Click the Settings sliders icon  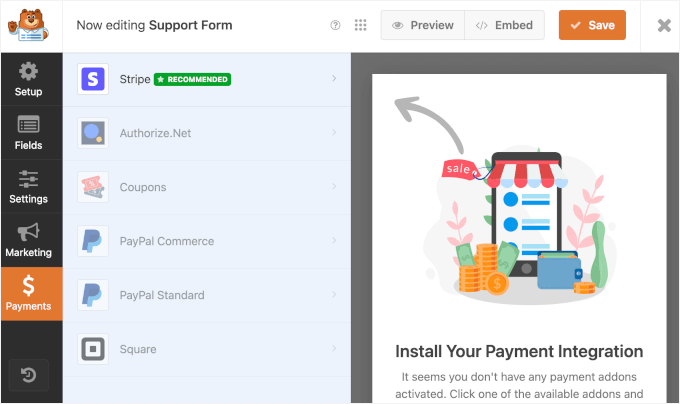point(28,179)
